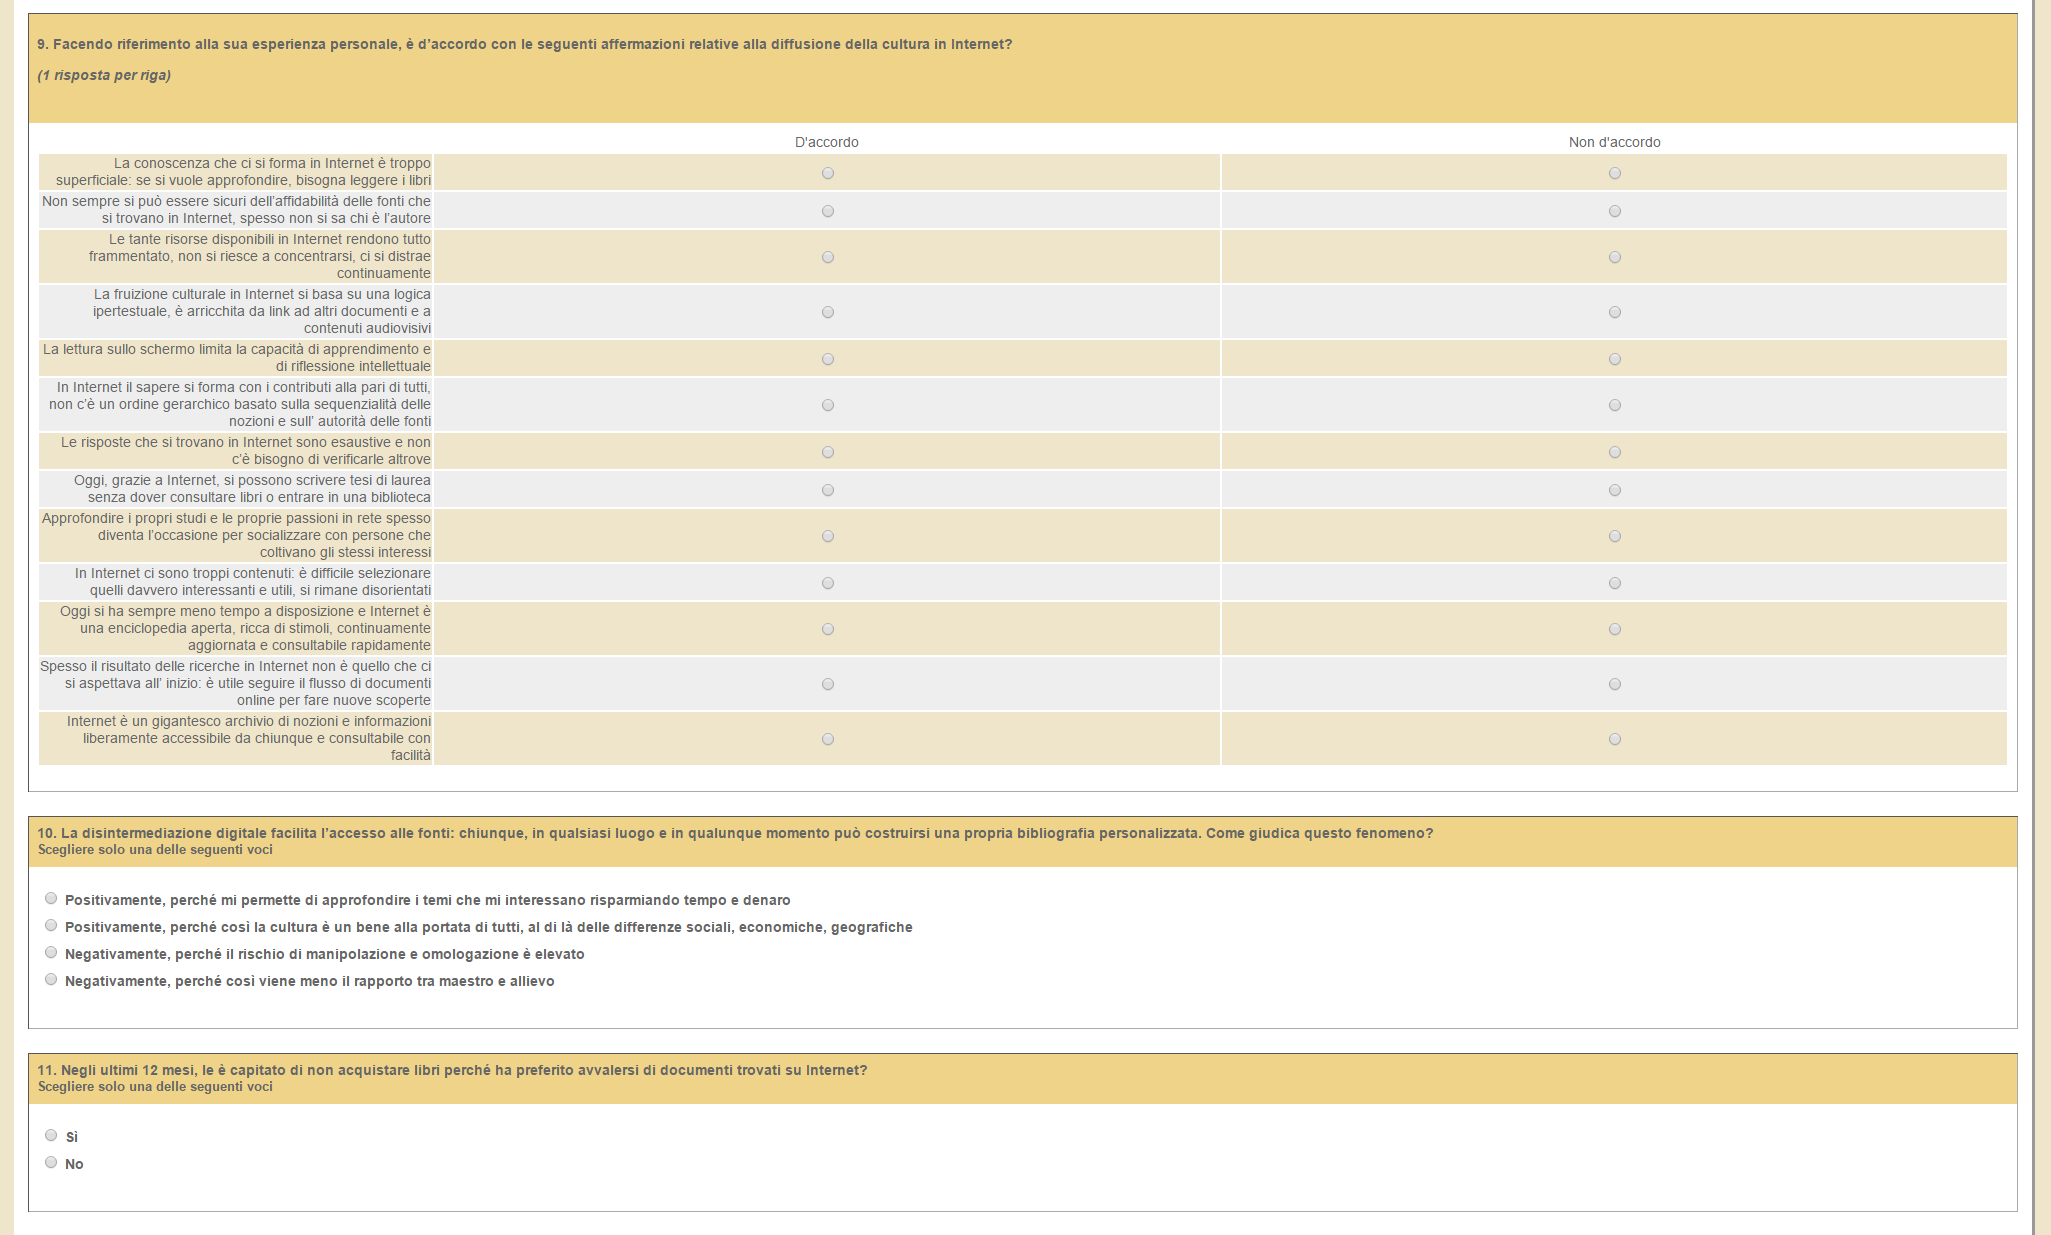This screenshot has height=1235, width=2051.
Task: Select D'accordo for 'gigantesco archivio' statement
Action: 827,739
